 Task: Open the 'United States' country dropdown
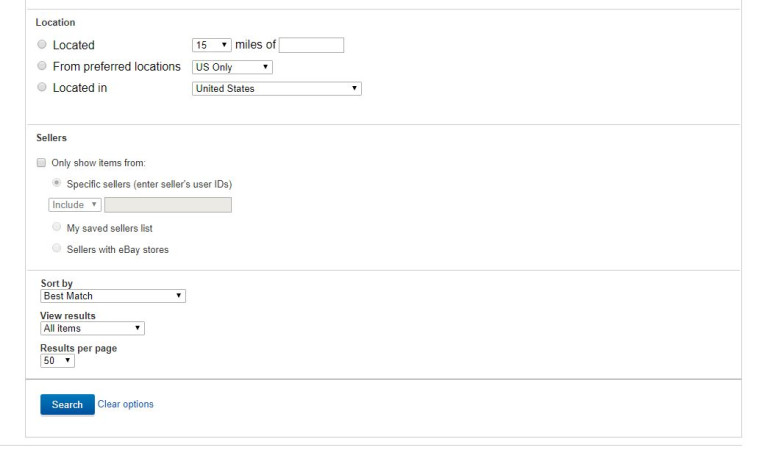click(276, 89)
